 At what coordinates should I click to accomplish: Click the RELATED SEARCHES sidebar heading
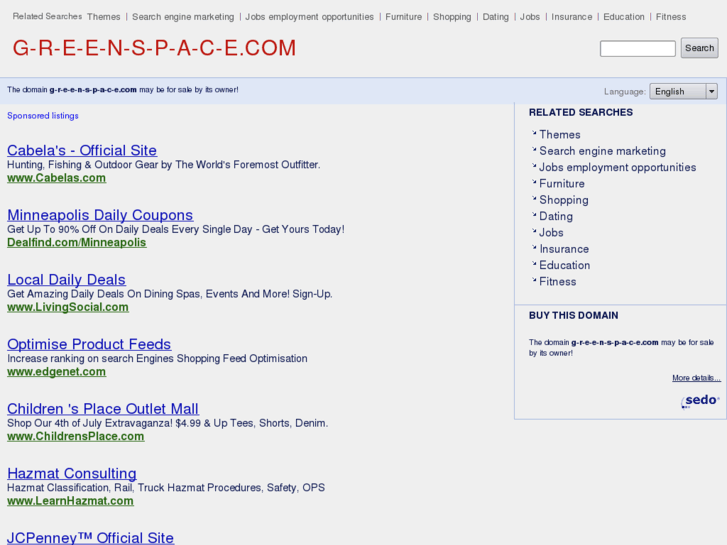580,112
